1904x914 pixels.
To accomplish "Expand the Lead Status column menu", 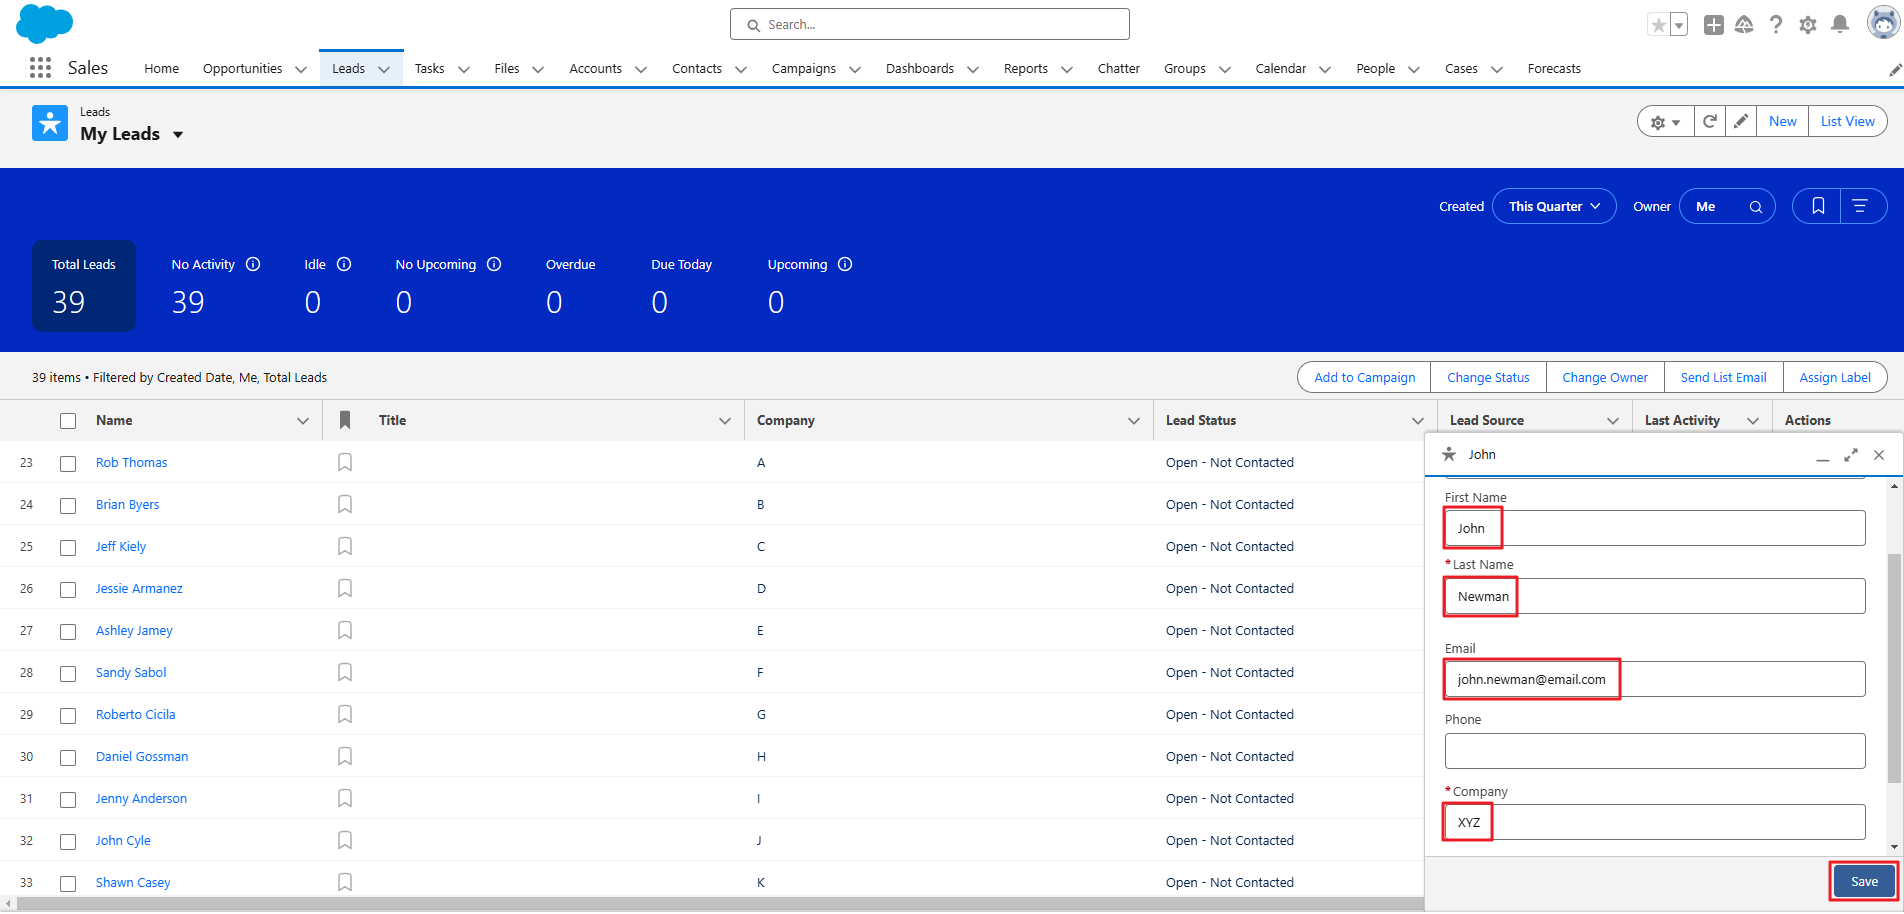I will (1417, 421).
